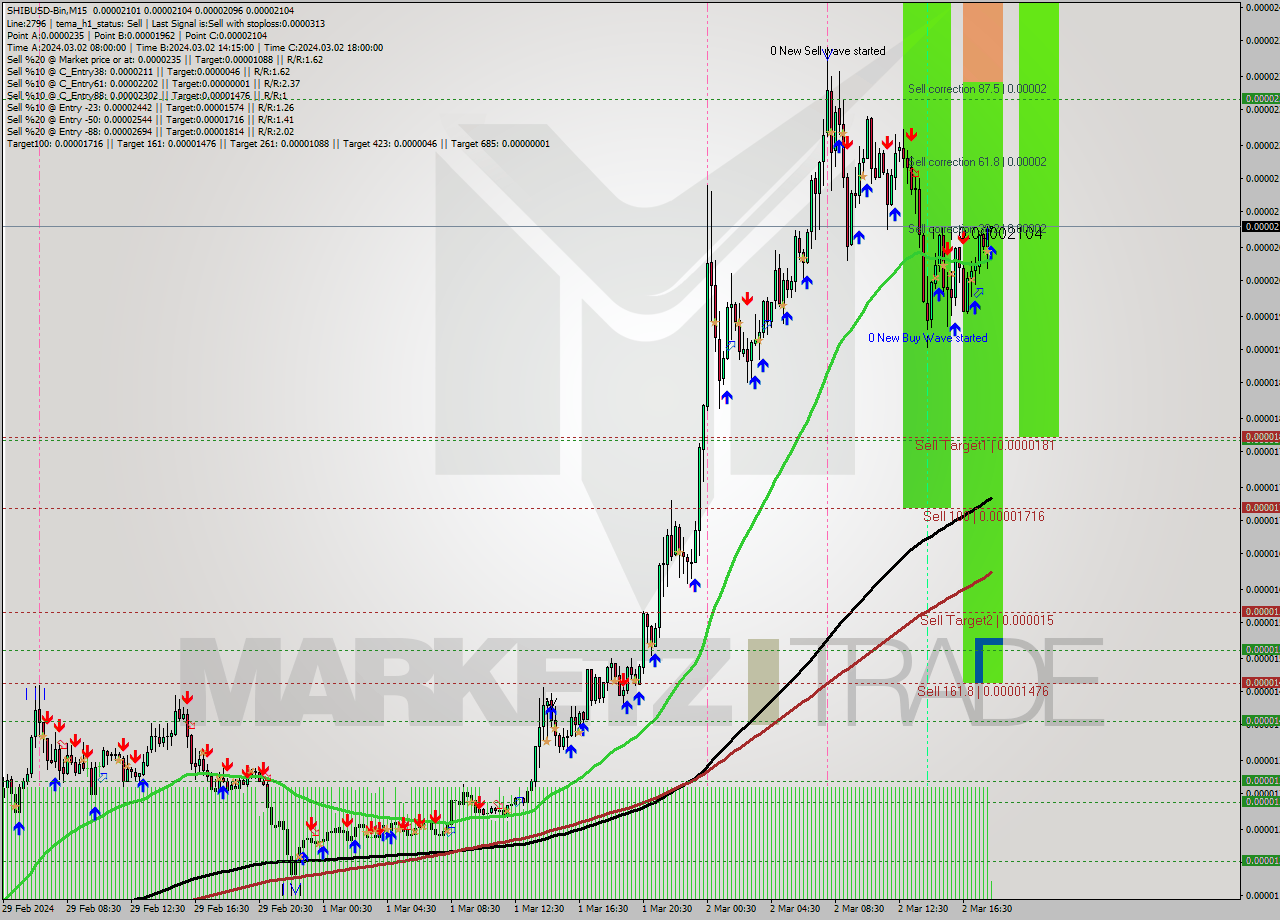
Task: Click the red price tag beside Sell Target2 line
Action: click(1260, 612)
